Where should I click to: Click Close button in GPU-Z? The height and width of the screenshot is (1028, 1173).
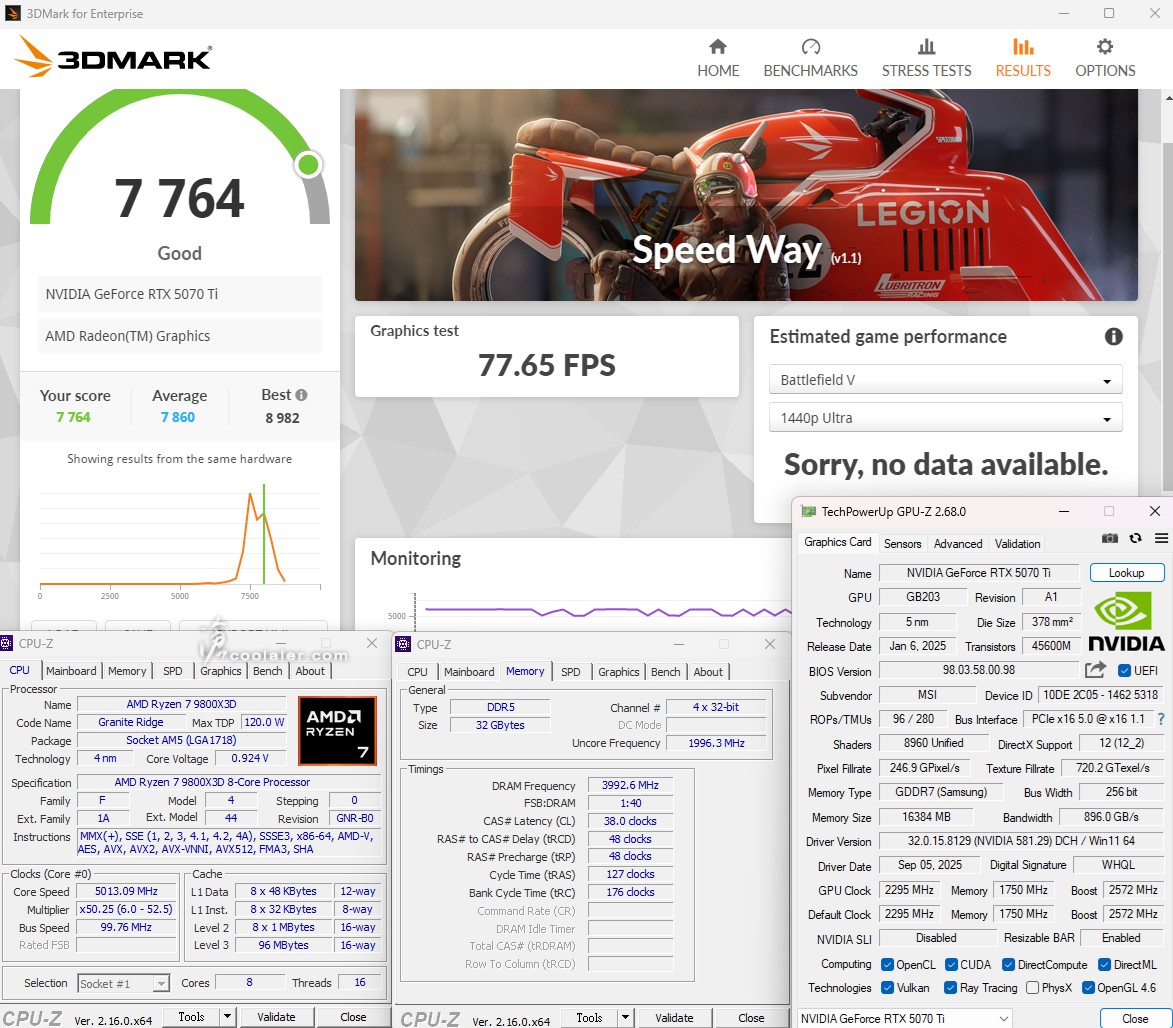tap(1135, 1018)
